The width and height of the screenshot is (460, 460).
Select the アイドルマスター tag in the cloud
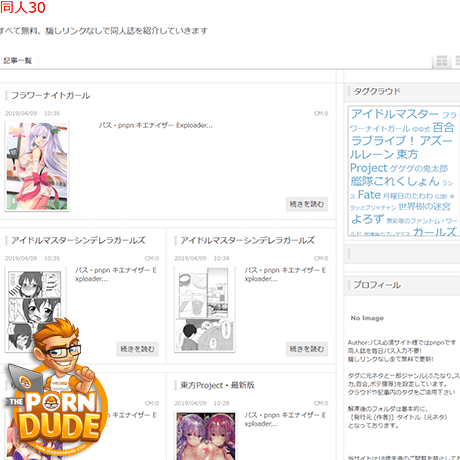click(395, 114)
